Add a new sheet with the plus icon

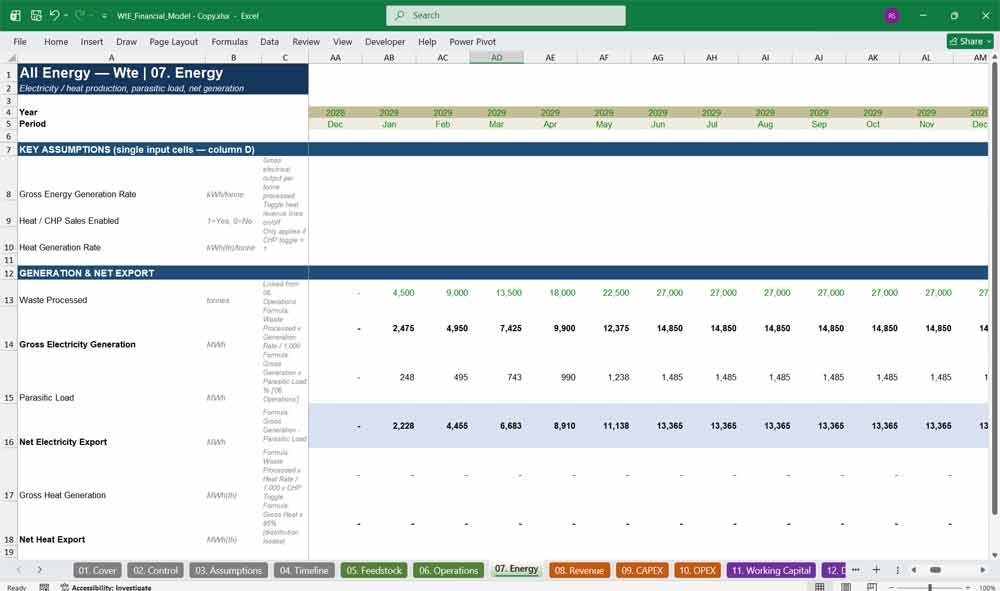[x=876, y=570]
